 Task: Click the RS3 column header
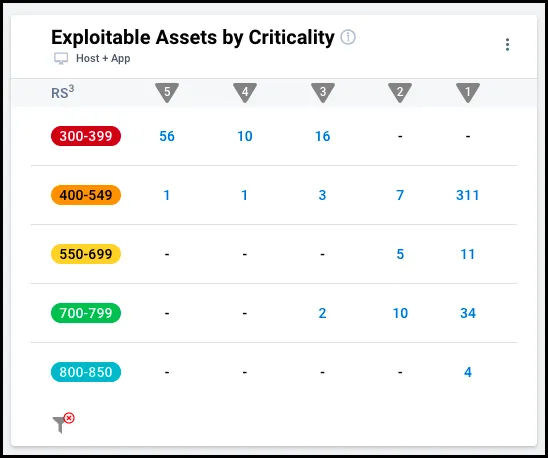coord(63,92)
